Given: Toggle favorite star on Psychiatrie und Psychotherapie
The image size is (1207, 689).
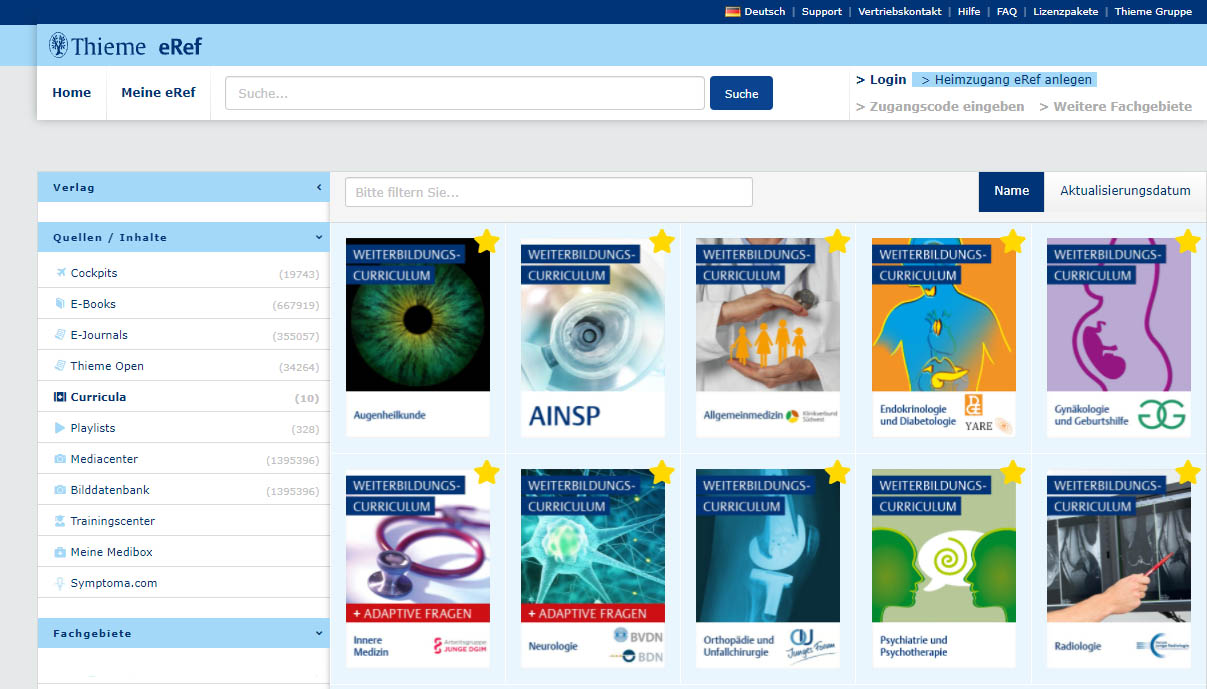Looking at the screenshot, I should click(1013, 472).
